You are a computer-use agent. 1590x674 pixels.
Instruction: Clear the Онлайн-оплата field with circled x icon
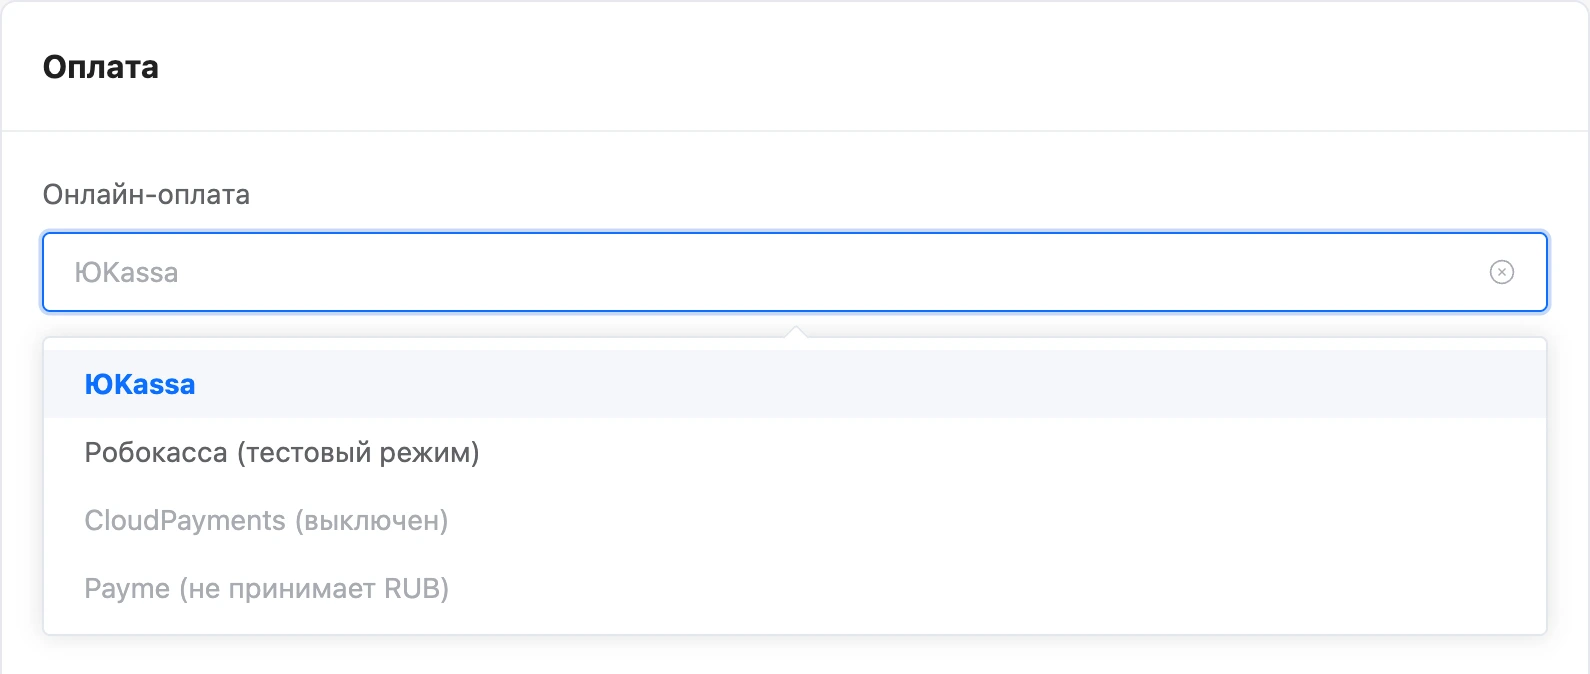pyautogui.click(x=1501, y=272)
